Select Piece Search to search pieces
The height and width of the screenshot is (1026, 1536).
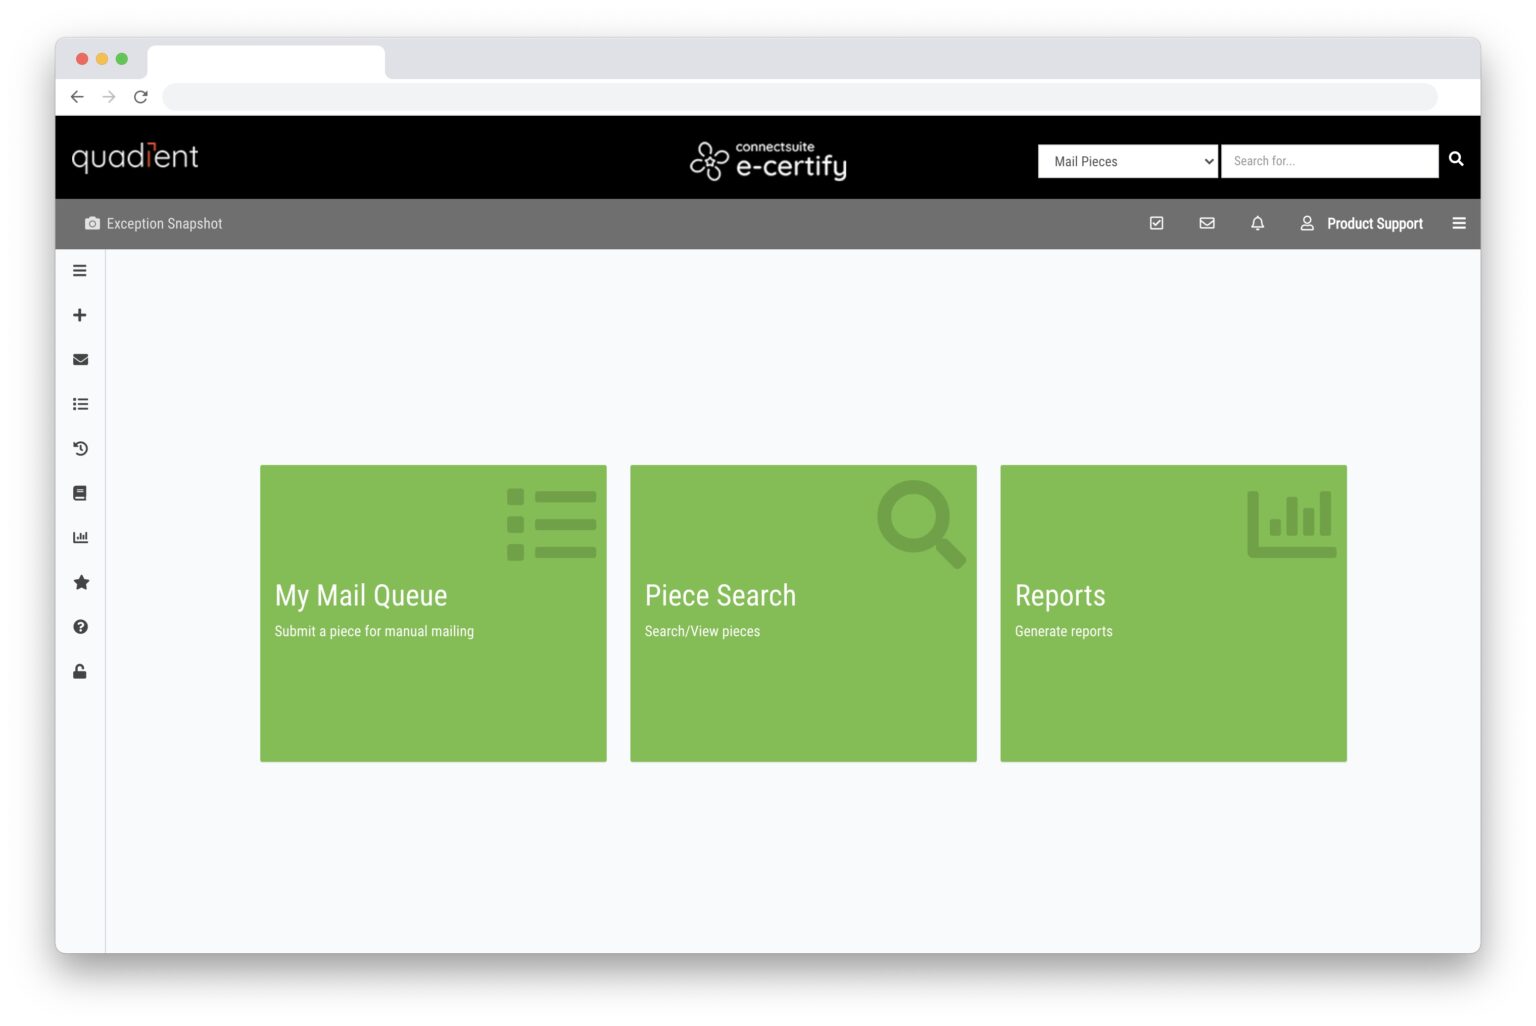coord(803,612)
